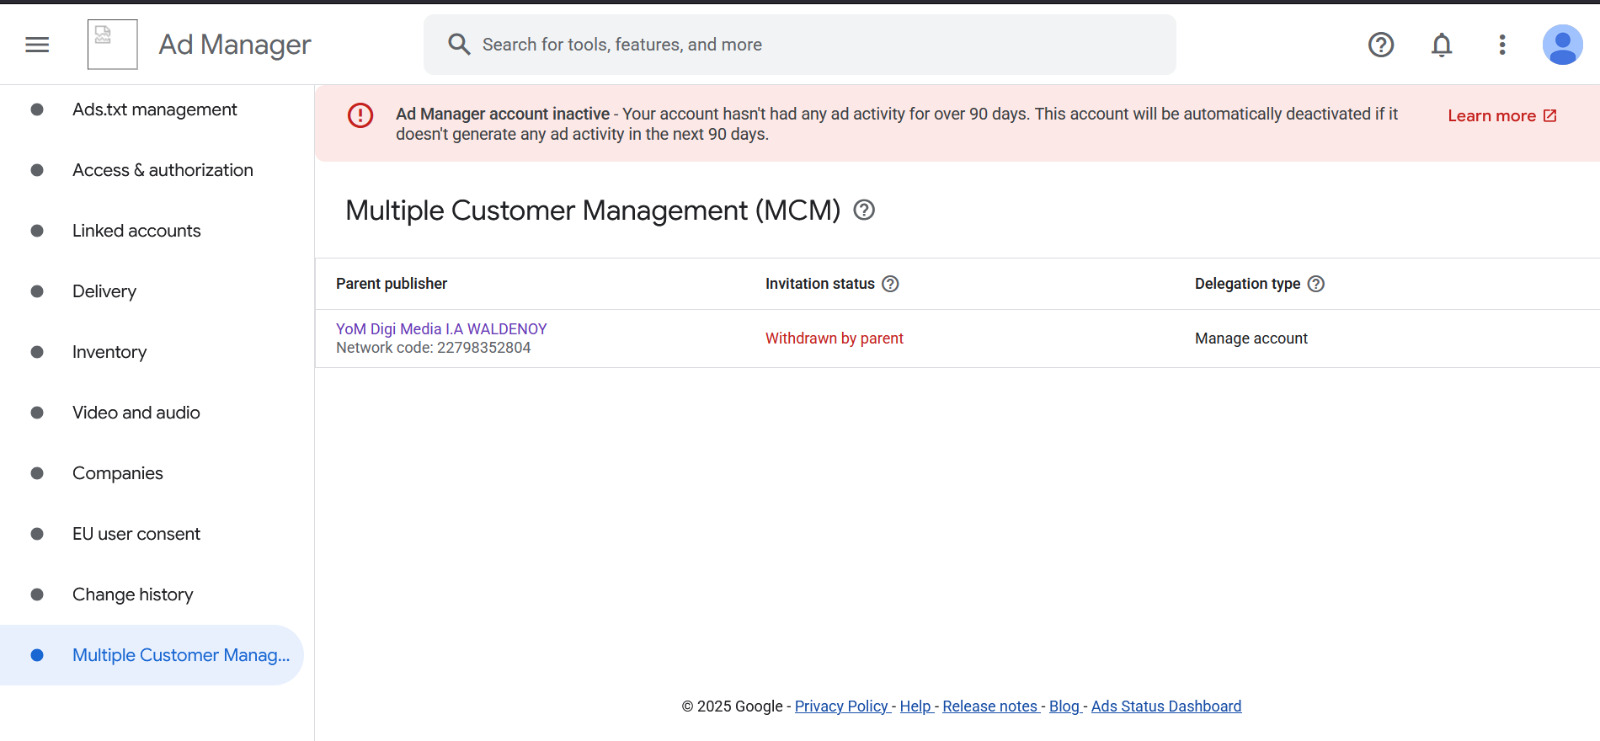Image resolution: width=1600 pixels, height=741 pixels.
Task: Go to Companies
Action: (x=117, y=474)
